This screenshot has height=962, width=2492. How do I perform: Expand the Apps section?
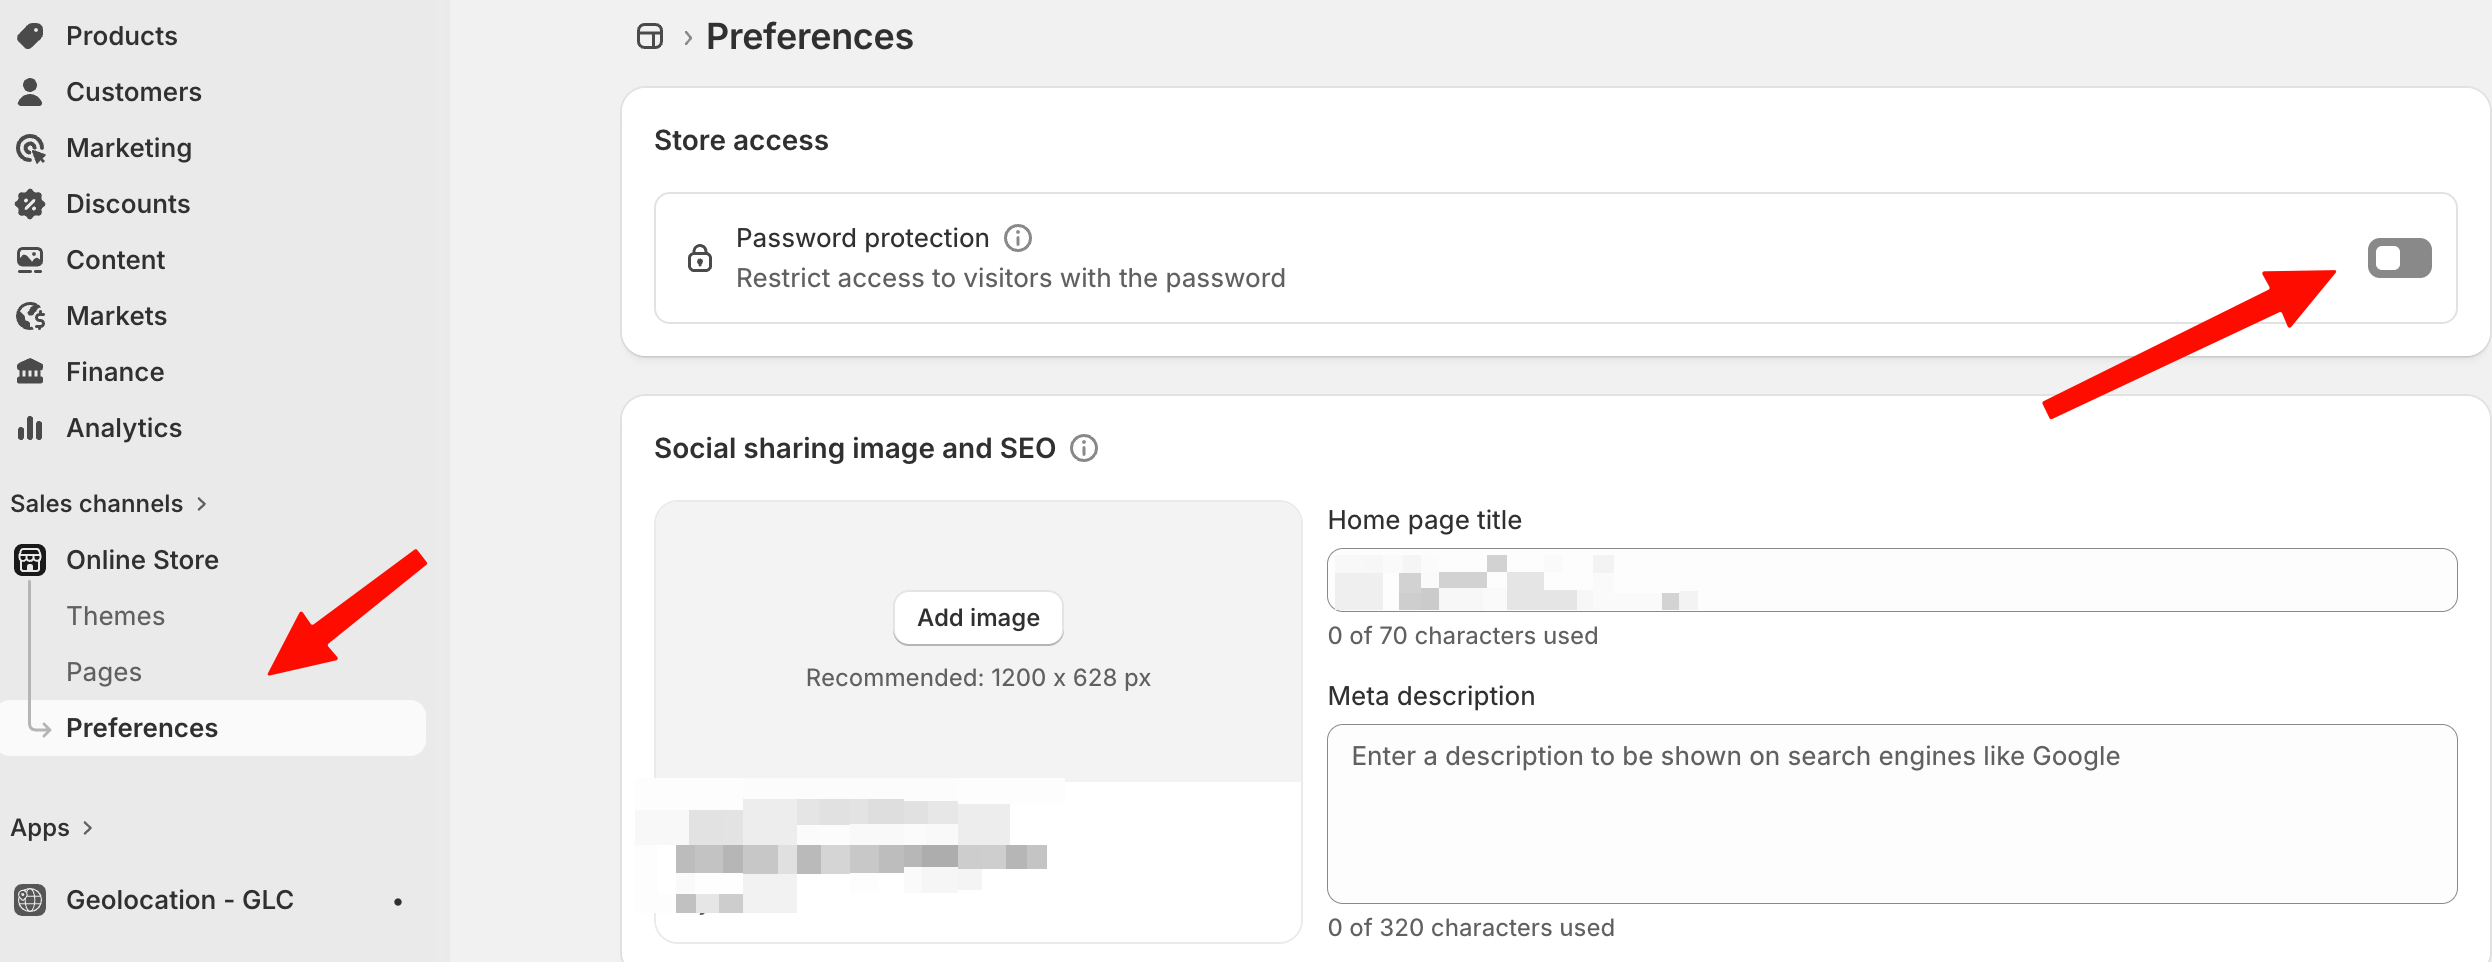[52, 828]
